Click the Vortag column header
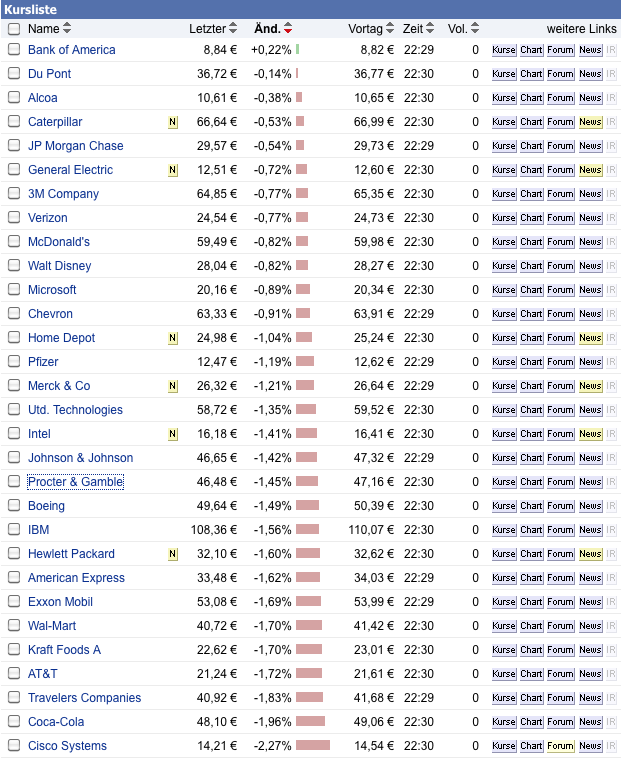Viewport: 622px width, 759px height. click(365, 29)
